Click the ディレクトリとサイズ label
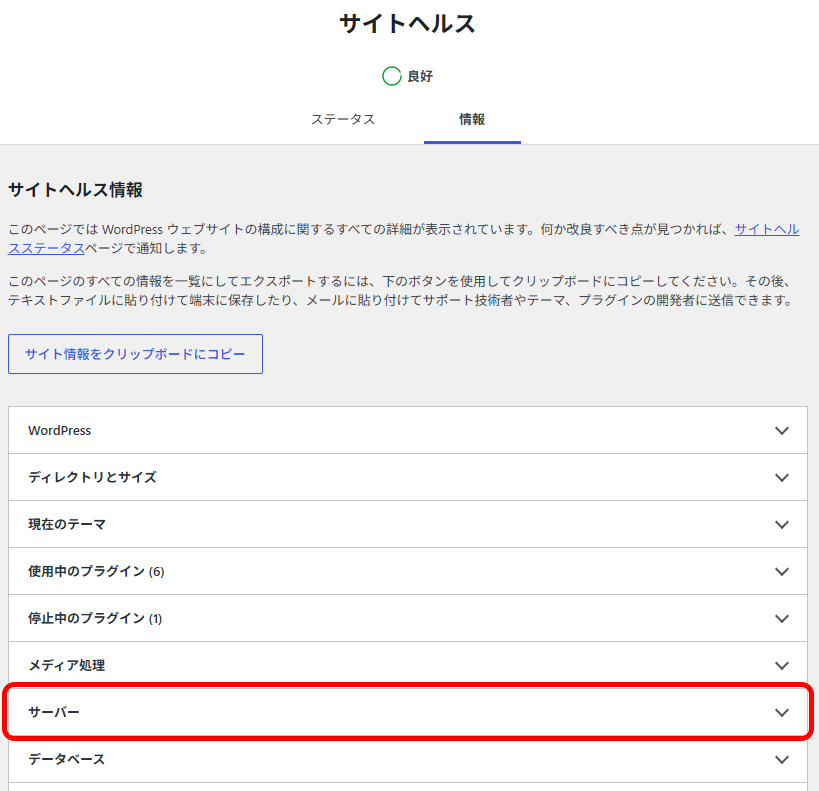 92,478
